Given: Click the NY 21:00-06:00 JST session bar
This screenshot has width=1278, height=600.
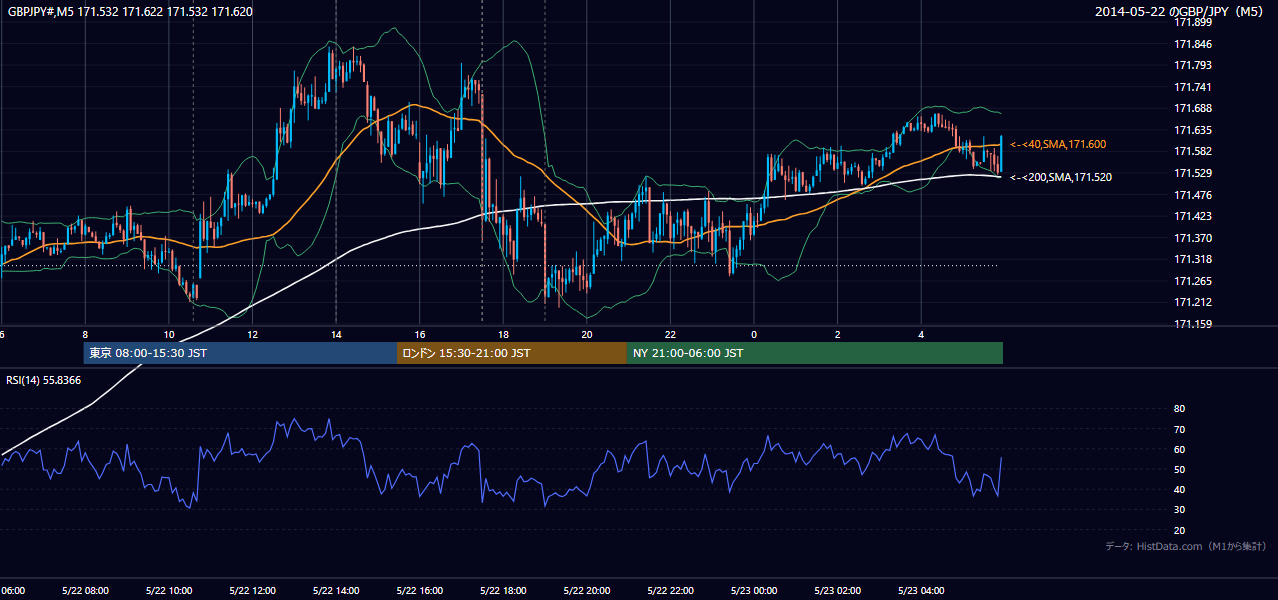Looking at the screenshot, I should (815, 353).
